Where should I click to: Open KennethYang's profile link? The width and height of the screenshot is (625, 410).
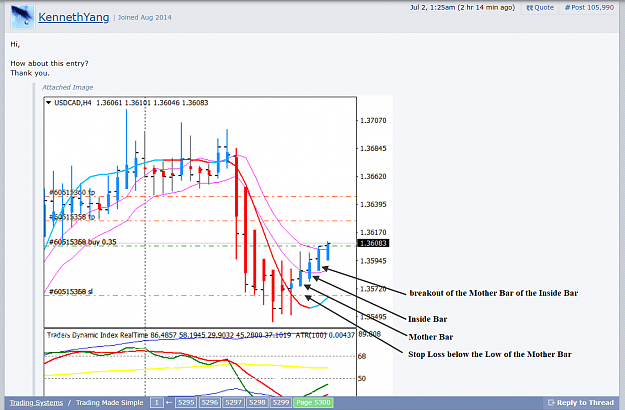pos(73,17)
